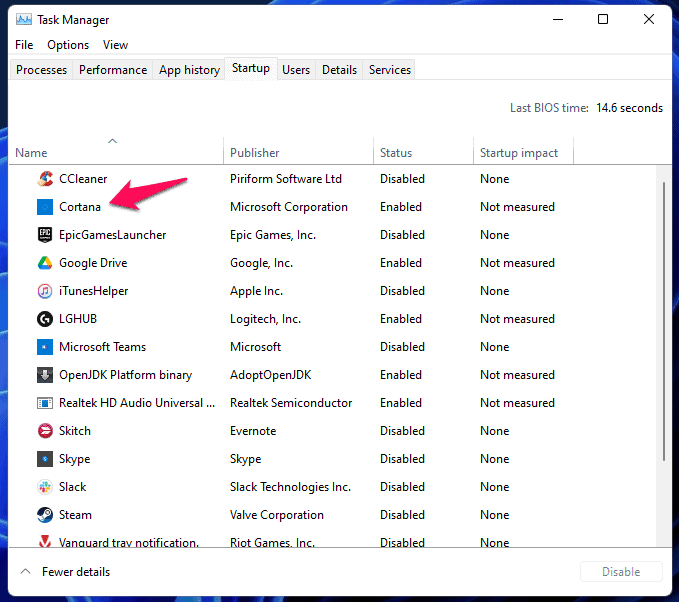This screenshot has width=679, height=602.
Task: Switch to the Performance tab
Action: [113, 70]
